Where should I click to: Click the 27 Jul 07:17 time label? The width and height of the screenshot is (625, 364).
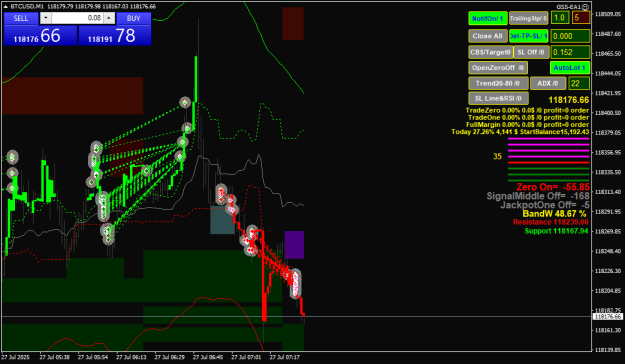(285, 357)
